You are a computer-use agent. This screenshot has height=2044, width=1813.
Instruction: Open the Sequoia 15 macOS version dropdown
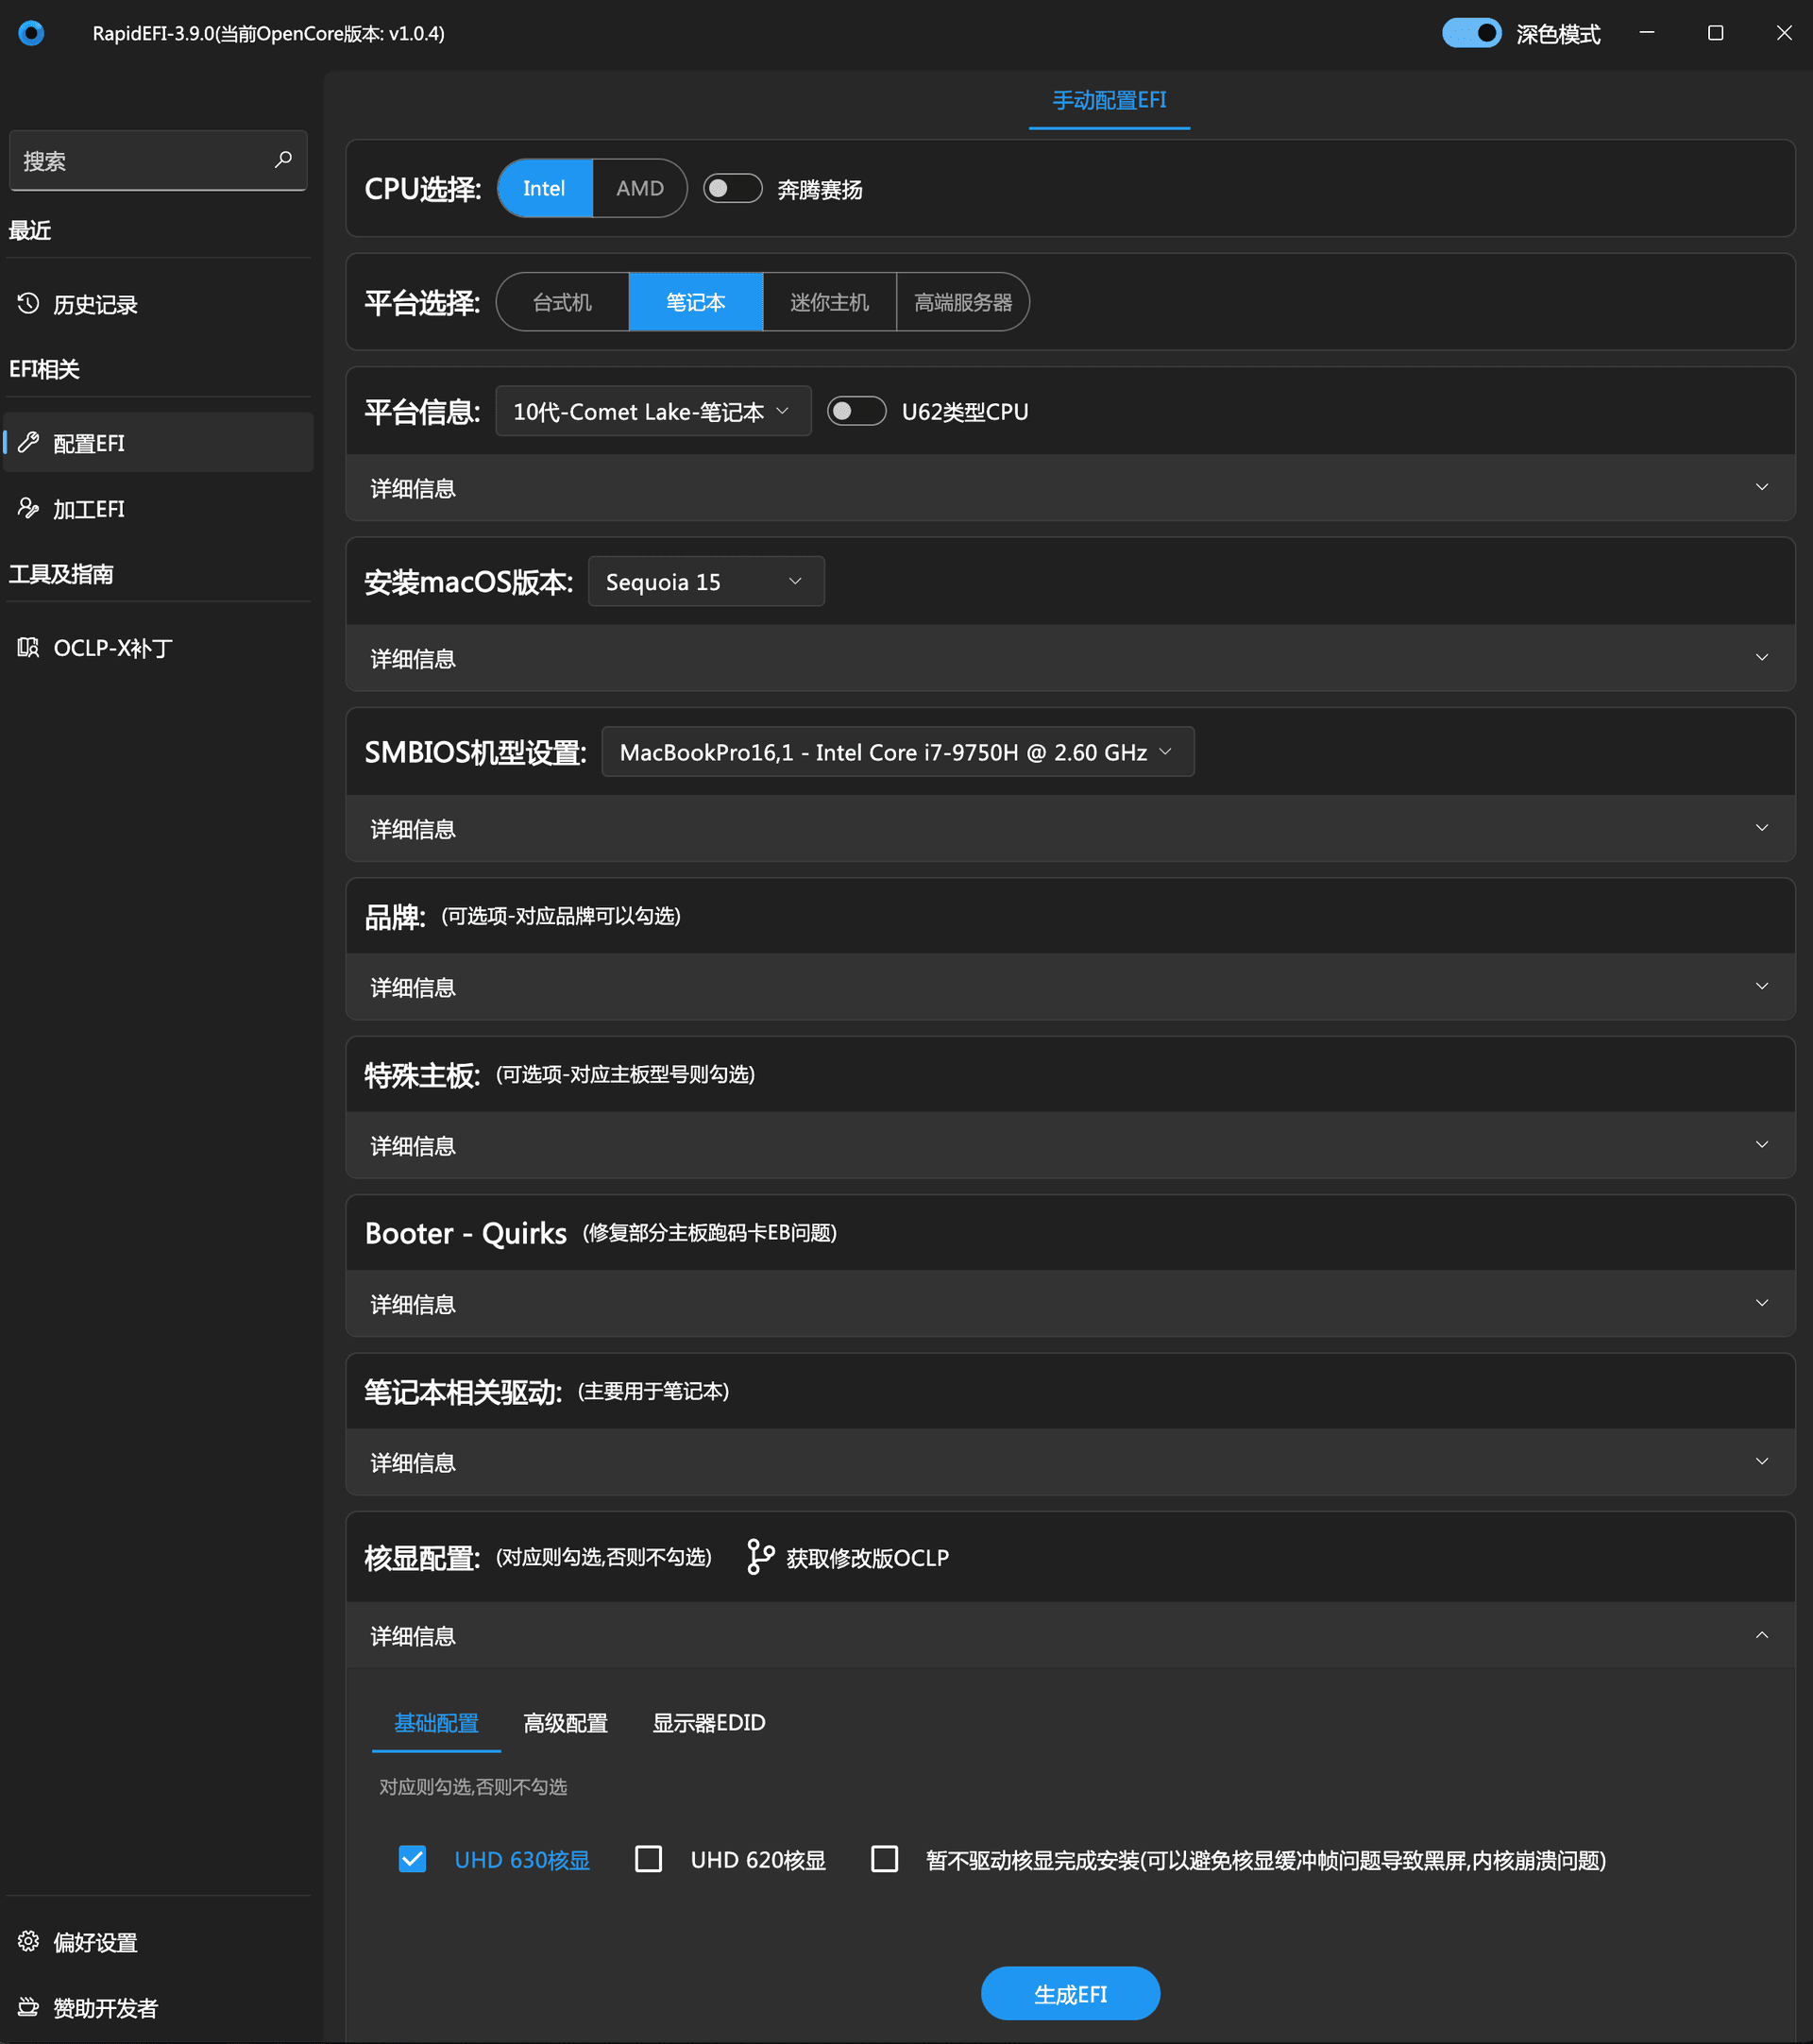705,581
